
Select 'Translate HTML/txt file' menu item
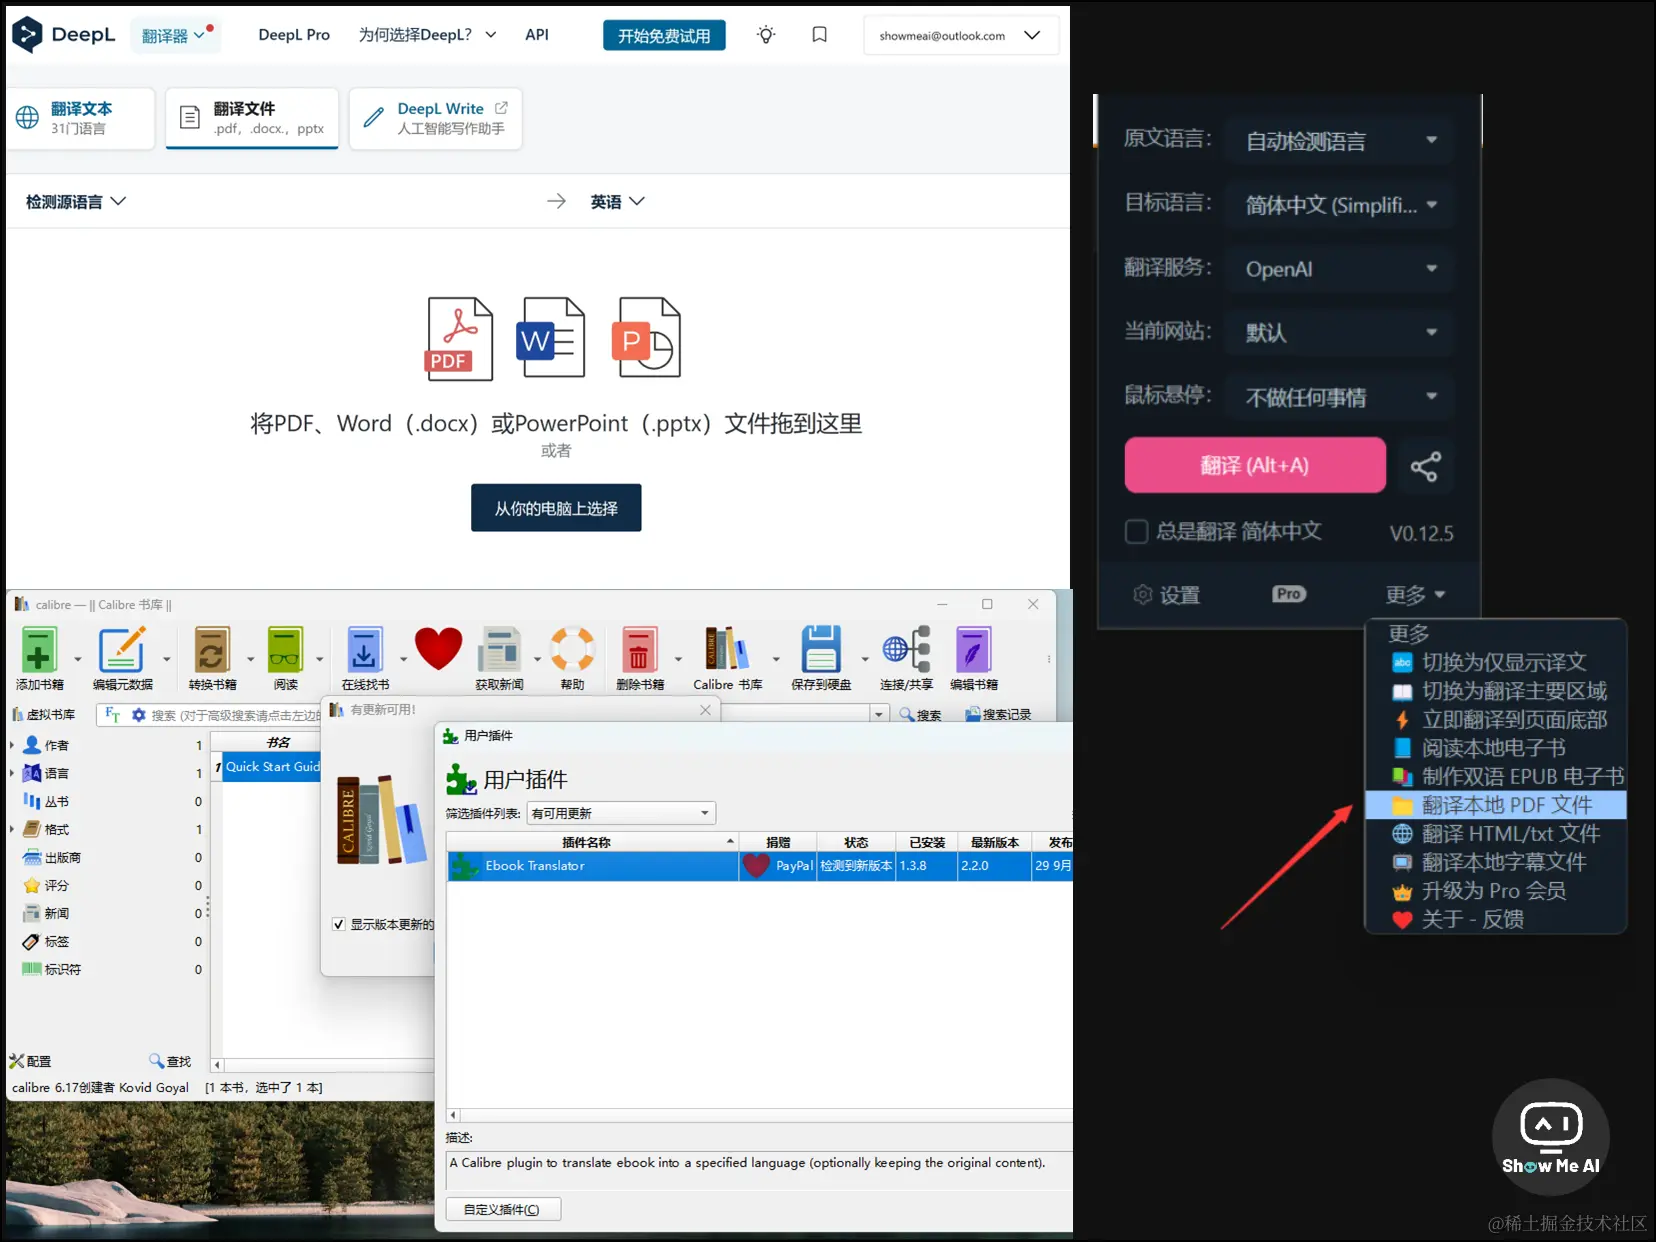(1496, 833)
